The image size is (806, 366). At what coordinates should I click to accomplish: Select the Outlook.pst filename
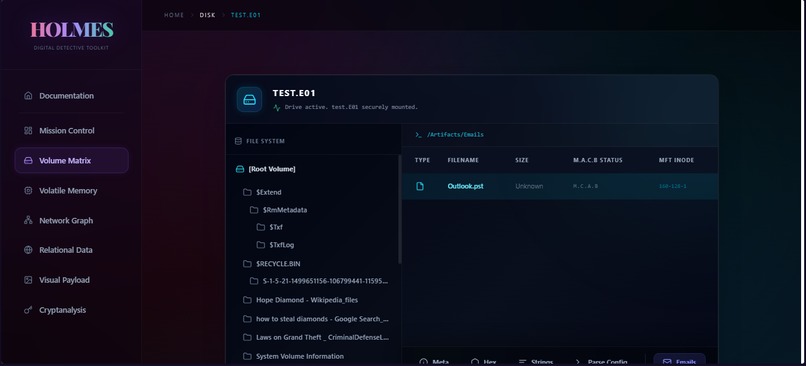[465, 186]
